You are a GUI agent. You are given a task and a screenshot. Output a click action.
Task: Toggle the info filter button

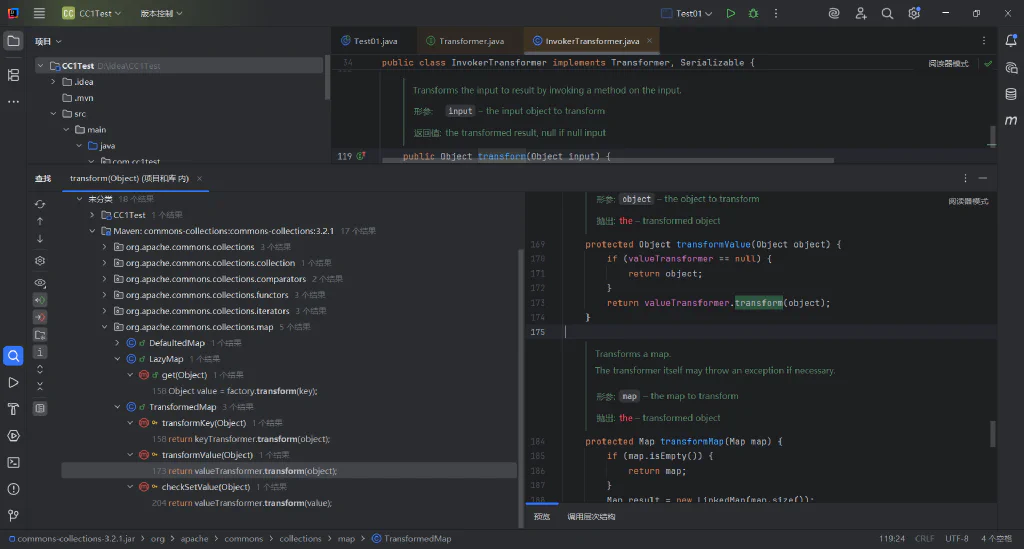(x=40, y=352)
